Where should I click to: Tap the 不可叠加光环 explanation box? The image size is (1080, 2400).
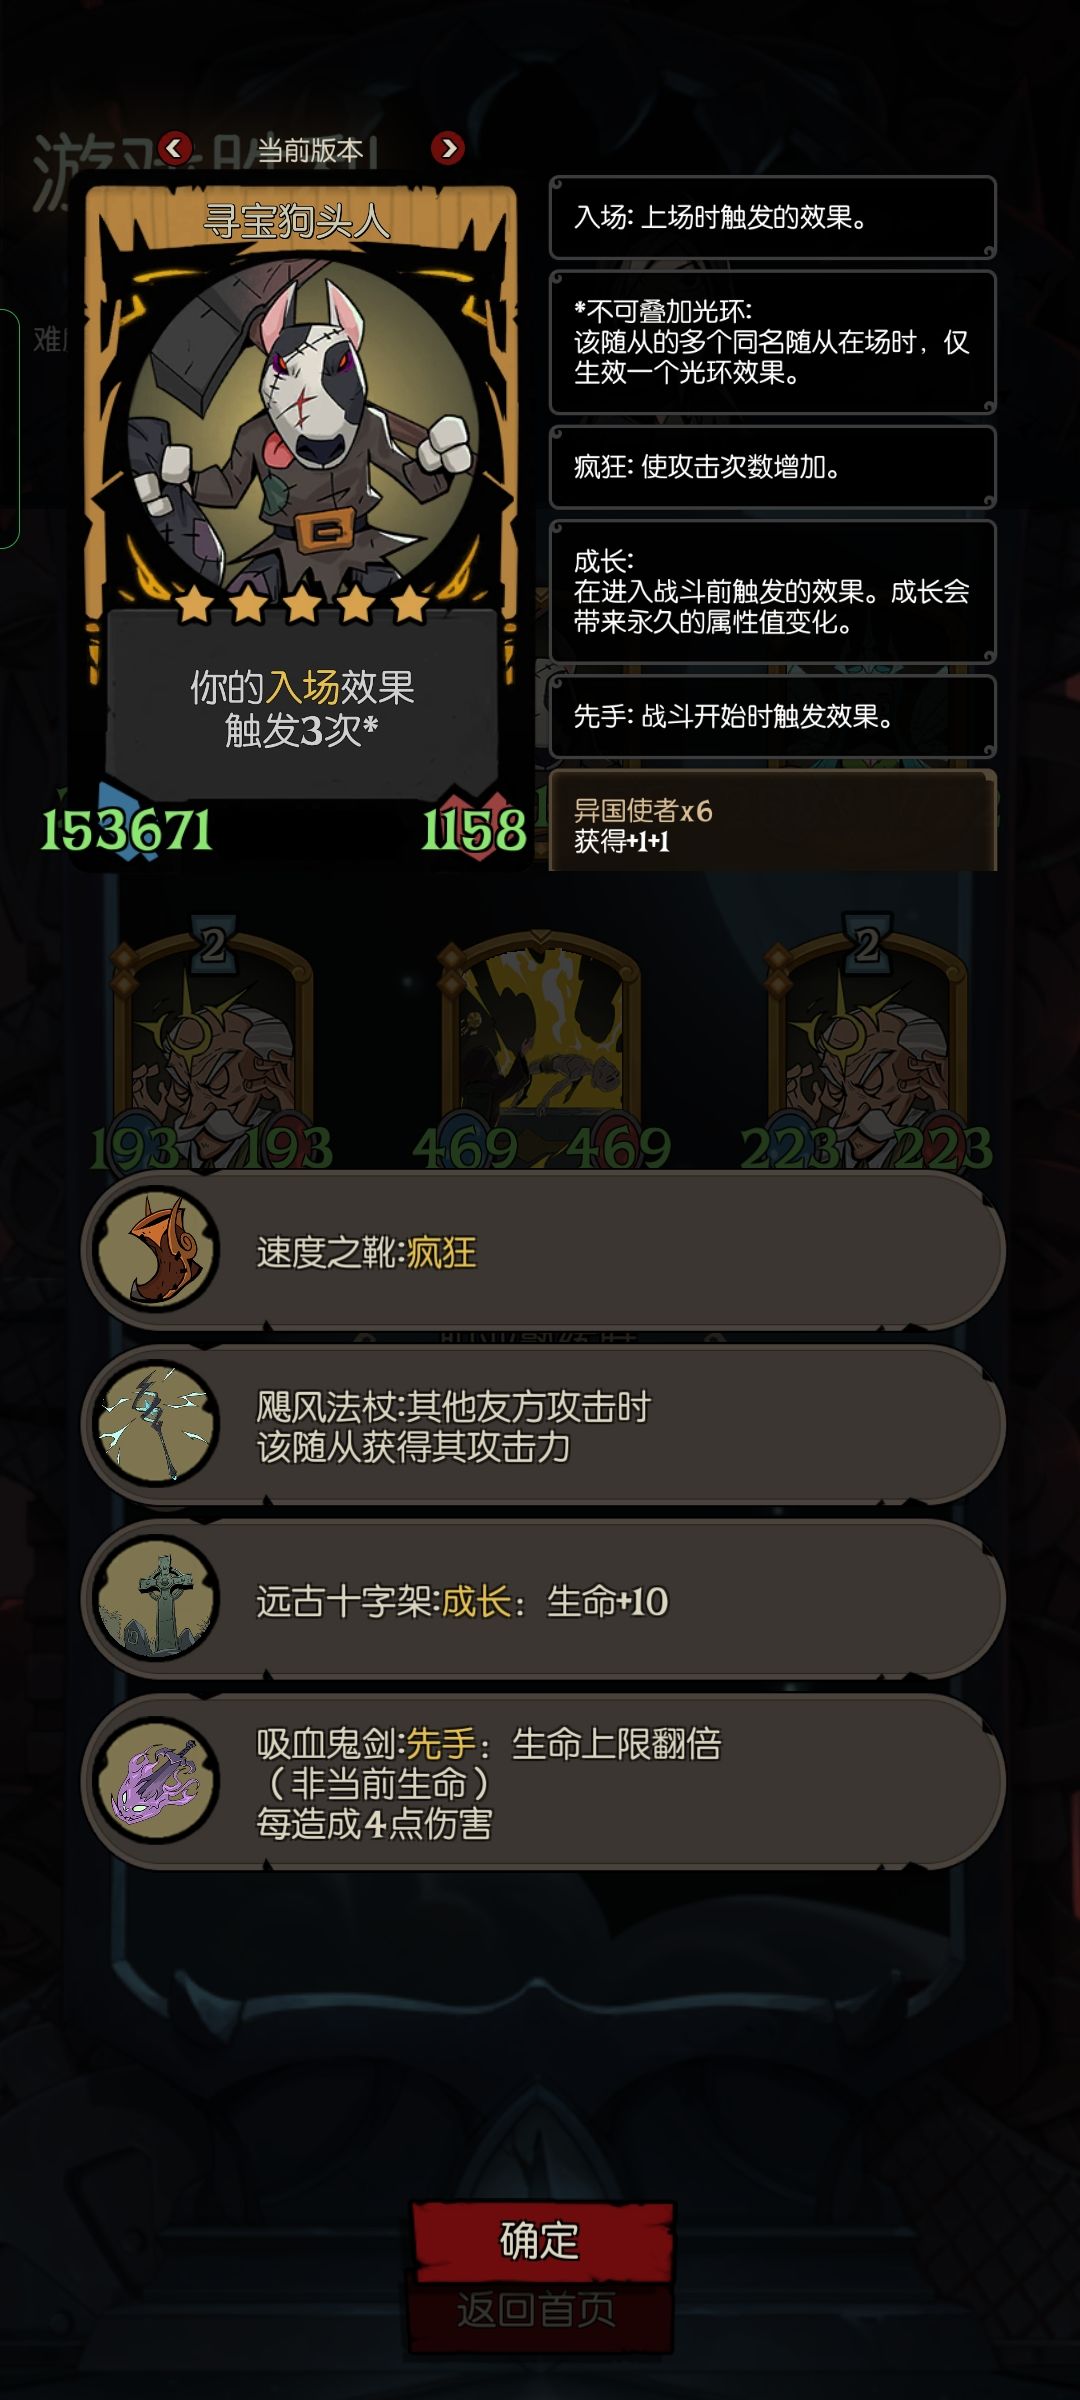tap(773, 342)
